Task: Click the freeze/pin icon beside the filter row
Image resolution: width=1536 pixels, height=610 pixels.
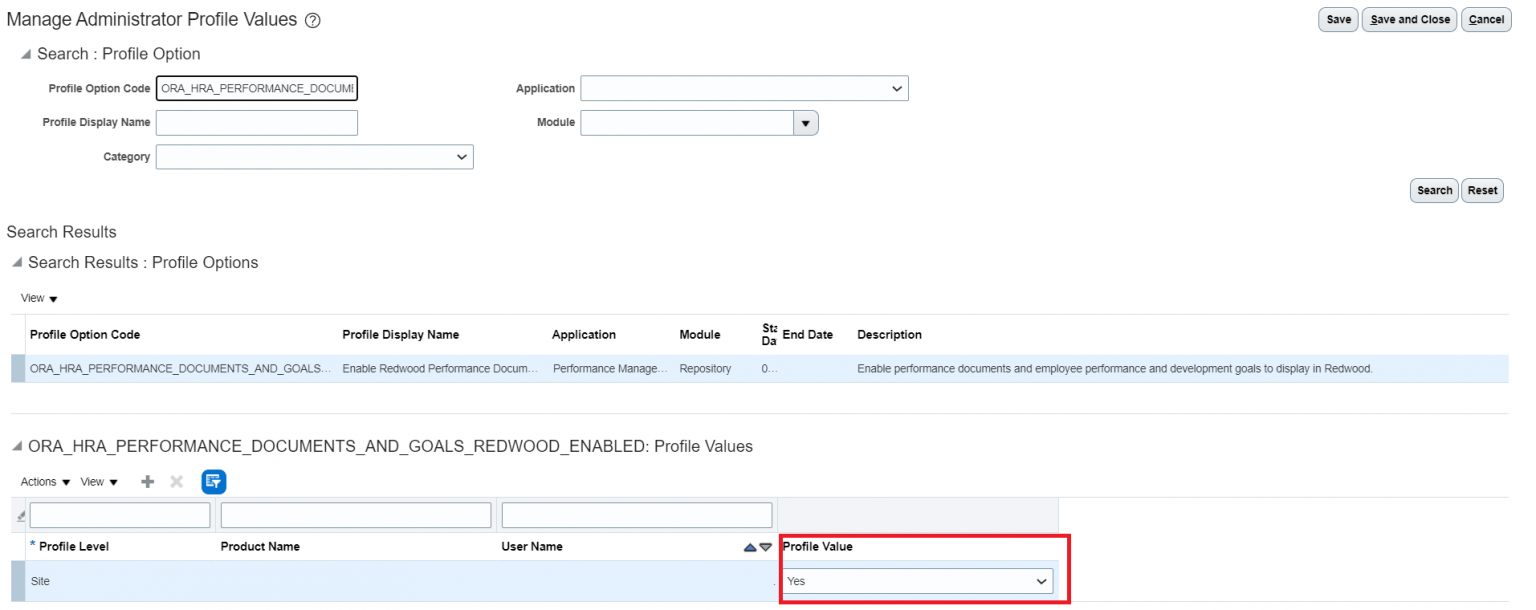Action: [x=18, y=514]
